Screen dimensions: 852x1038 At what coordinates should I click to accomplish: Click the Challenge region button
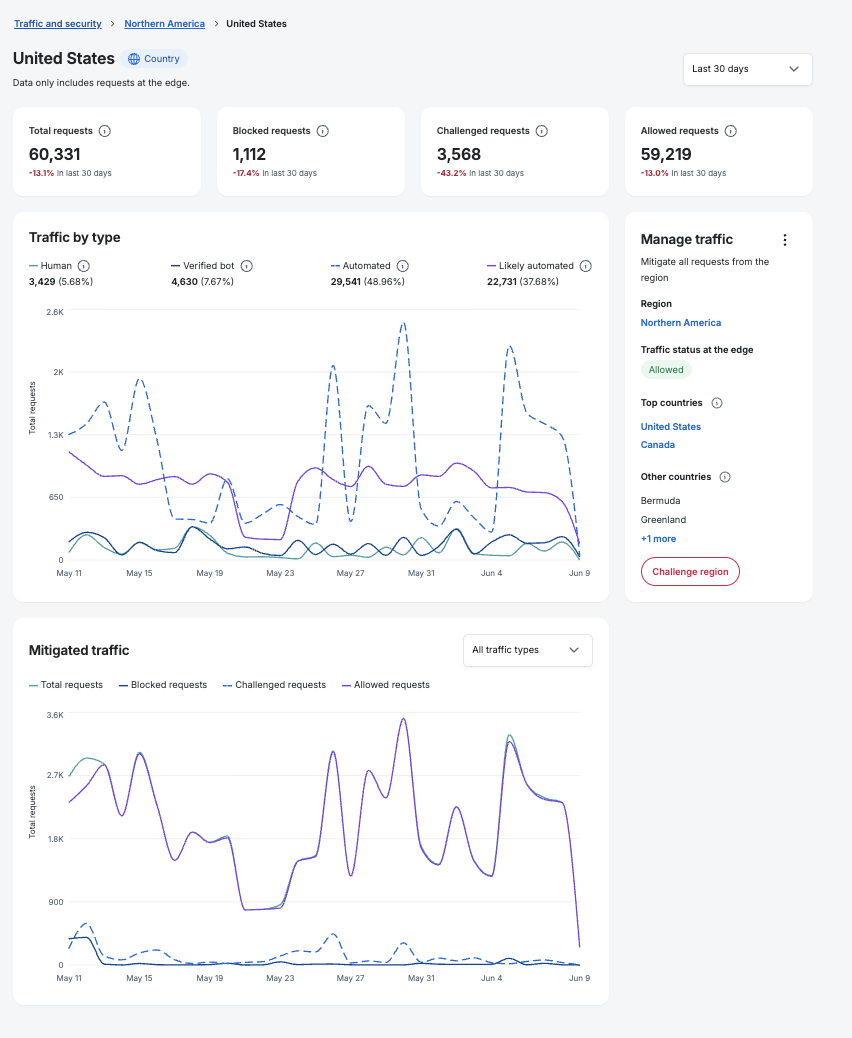point(690,572)
